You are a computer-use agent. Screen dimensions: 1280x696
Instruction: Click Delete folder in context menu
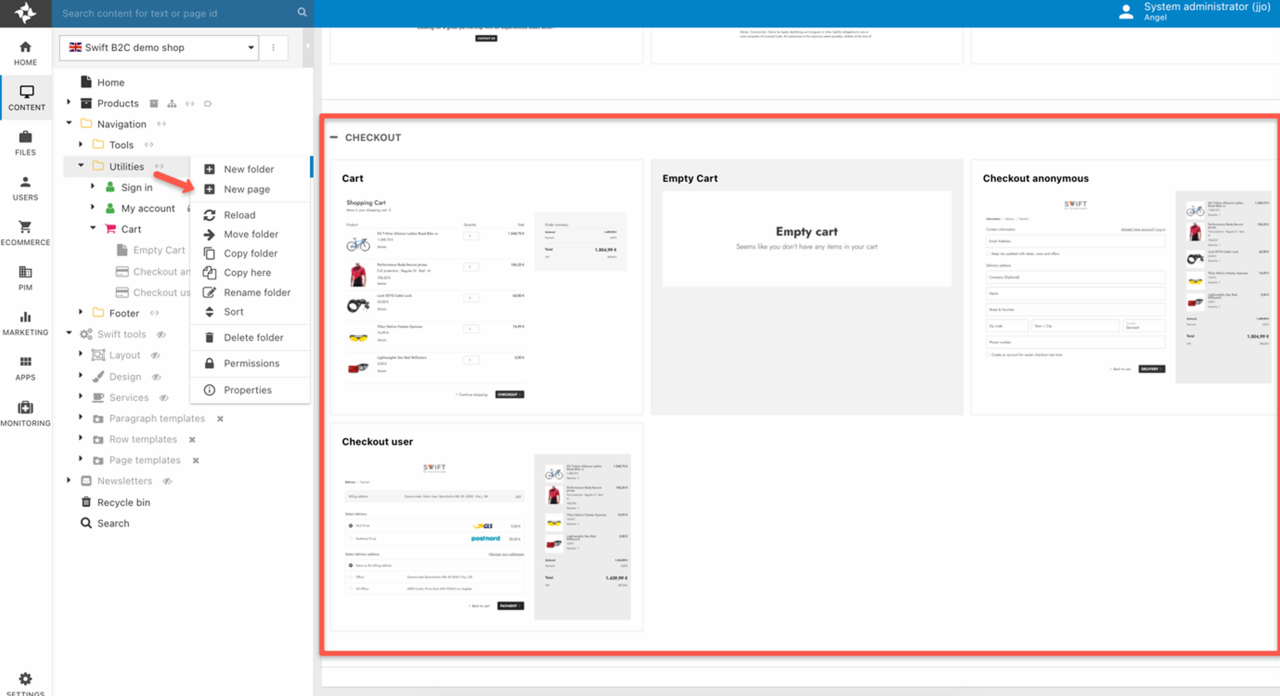pos(253,337)
